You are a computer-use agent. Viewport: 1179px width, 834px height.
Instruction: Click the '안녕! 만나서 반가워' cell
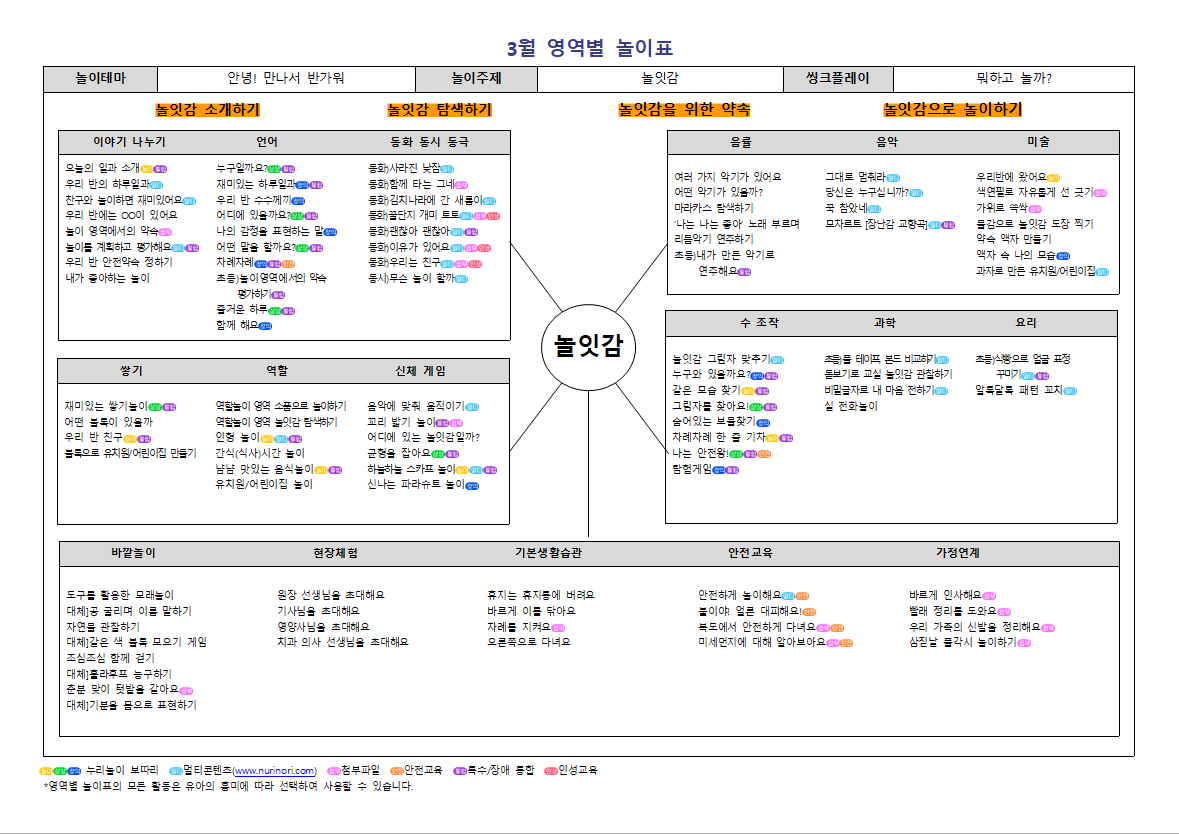pyautogui.click(x=286, y=78)
